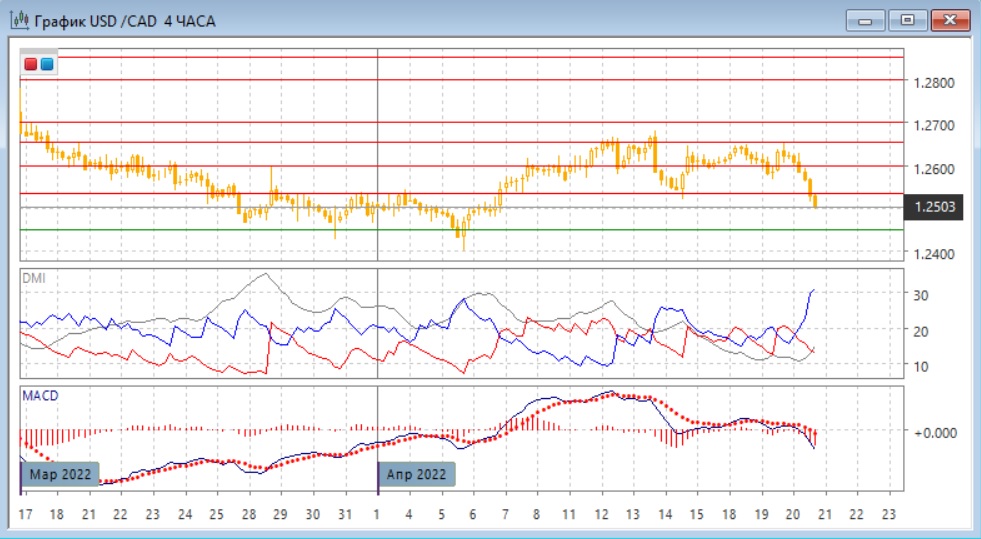Click the 1.2800 price axis label
The image size is (981, 539).
pyautogui.click(x=933, y=83)
